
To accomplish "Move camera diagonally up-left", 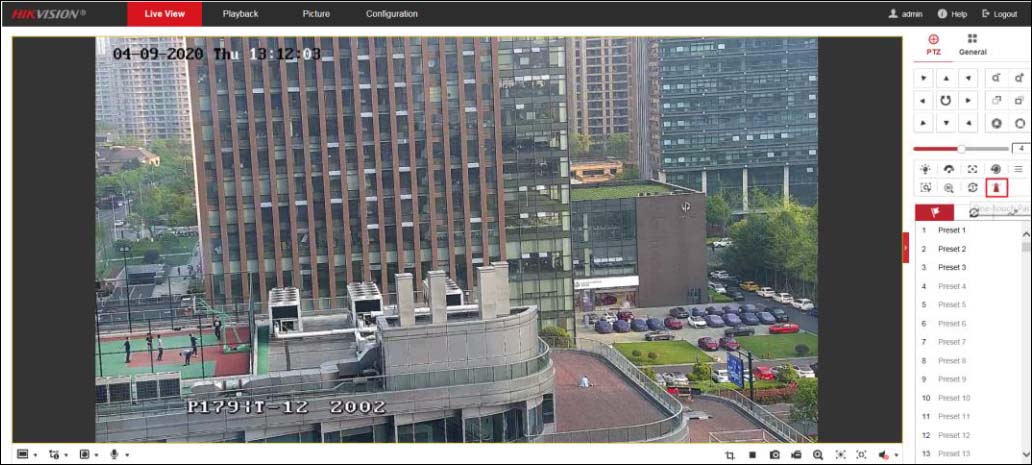I will pyautogui.click(x=923, y=78).
